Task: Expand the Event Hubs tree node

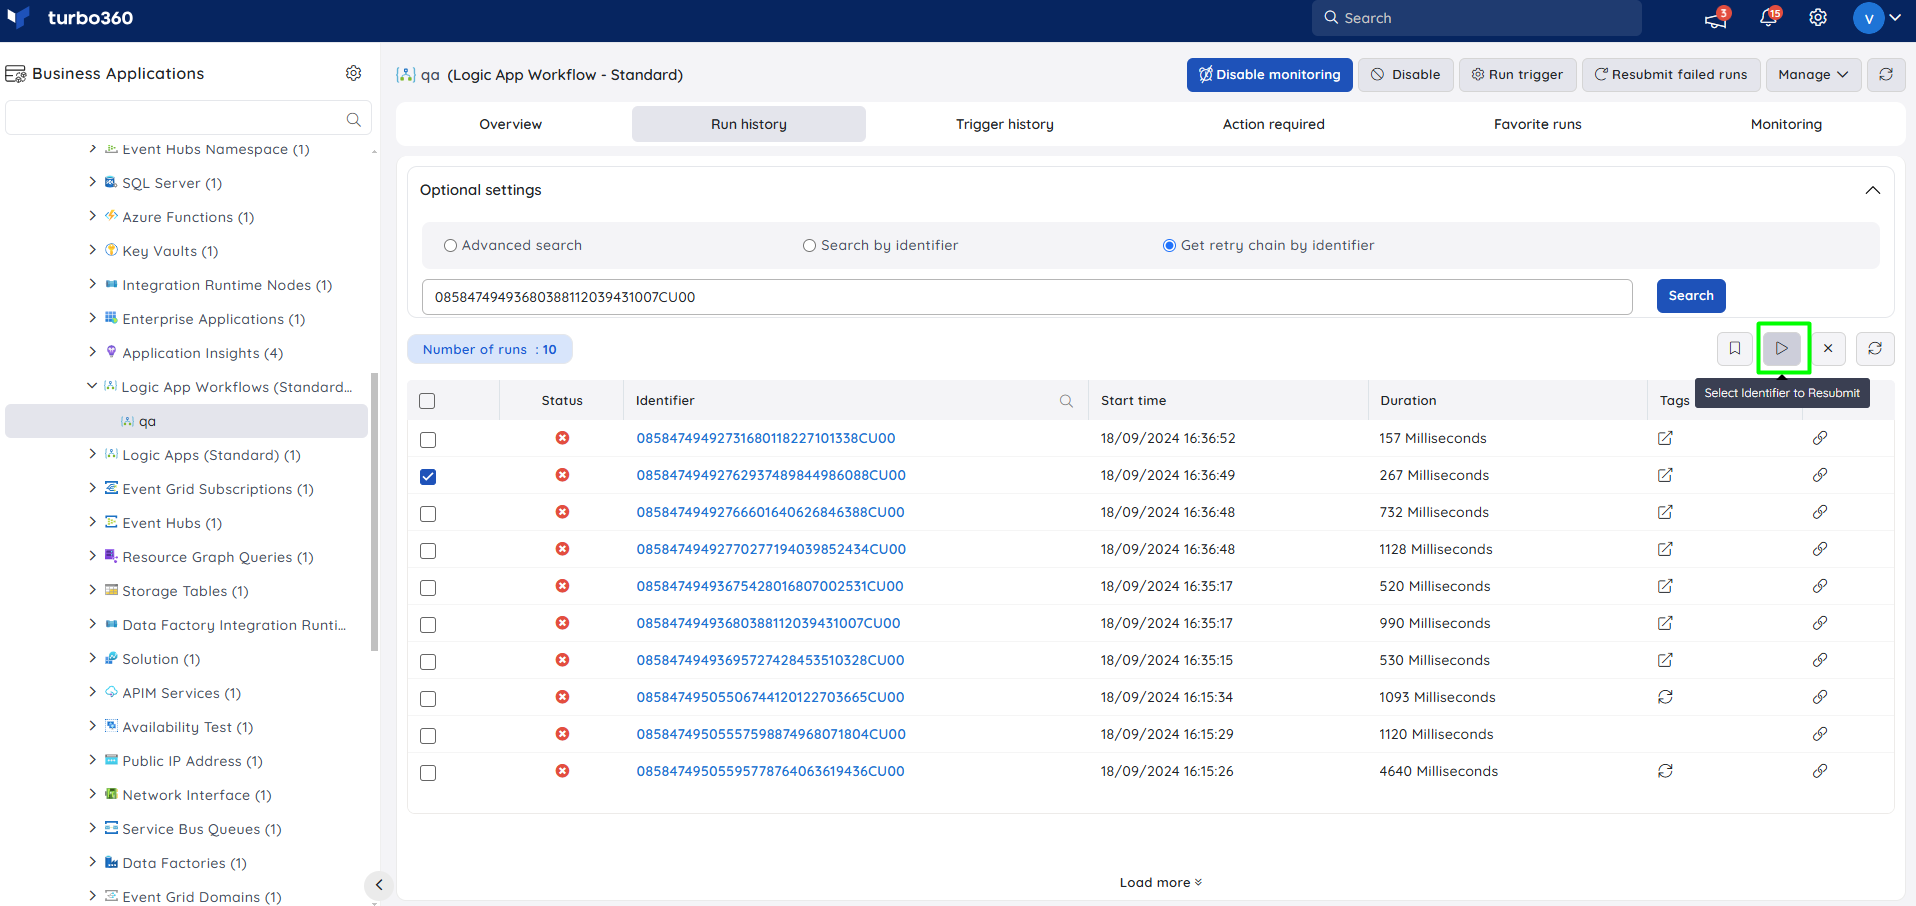Action: 92,522
